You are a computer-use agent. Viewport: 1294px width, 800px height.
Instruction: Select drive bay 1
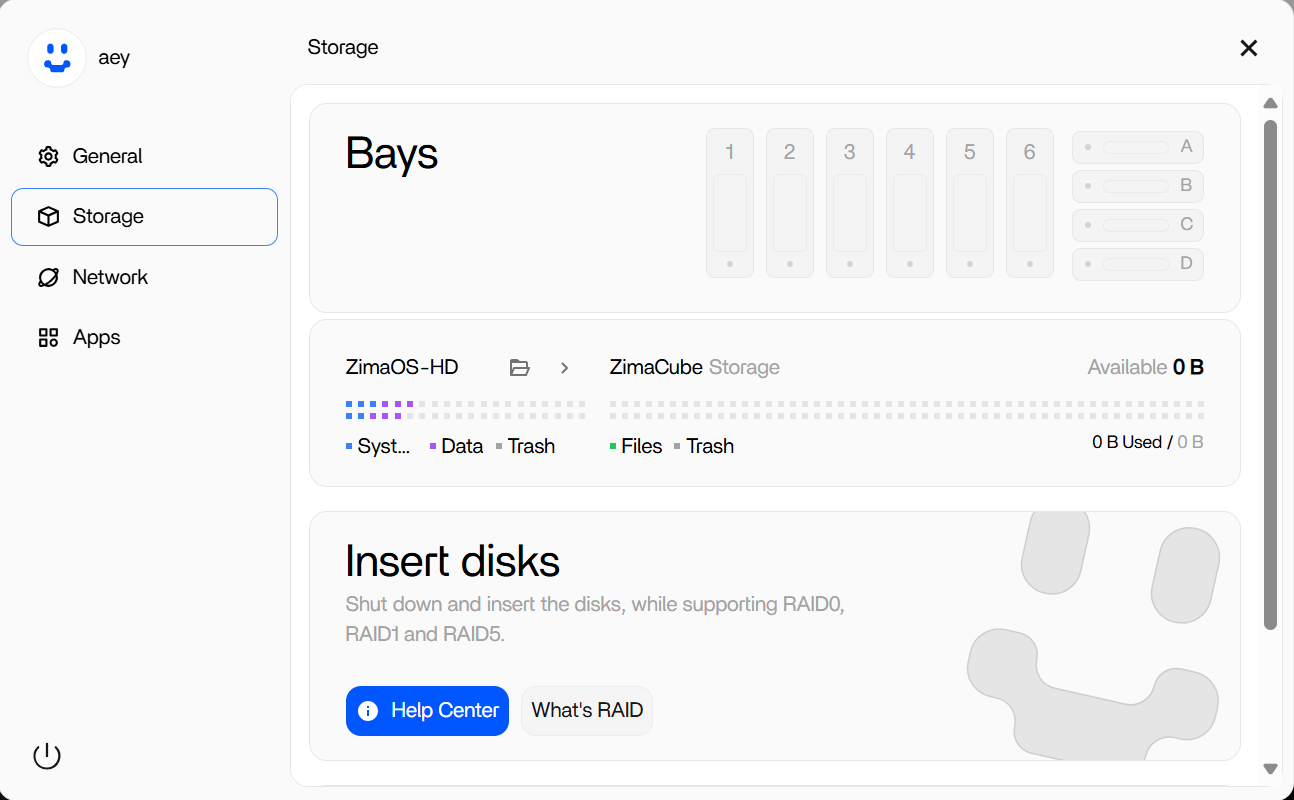point(730,203)
